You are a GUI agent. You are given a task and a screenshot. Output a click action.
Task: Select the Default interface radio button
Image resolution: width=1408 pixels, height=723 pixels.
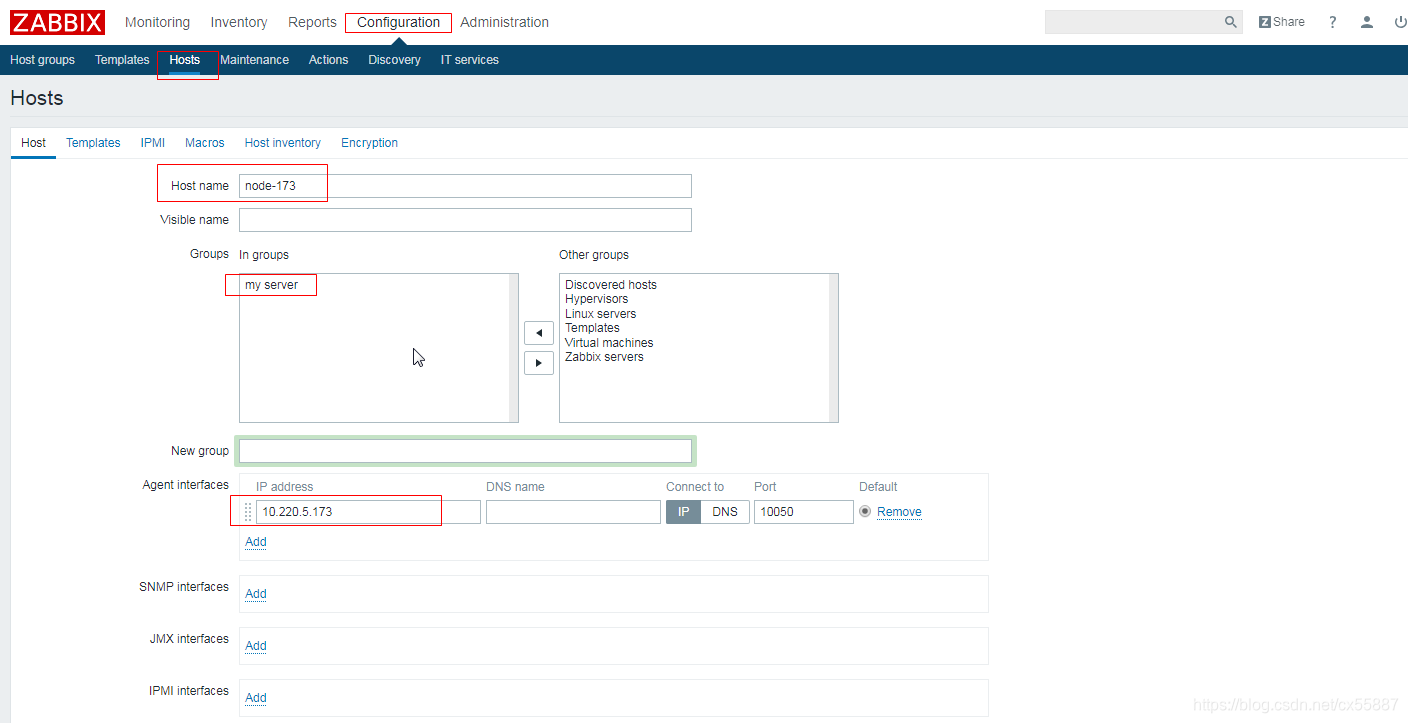point(865,511)
